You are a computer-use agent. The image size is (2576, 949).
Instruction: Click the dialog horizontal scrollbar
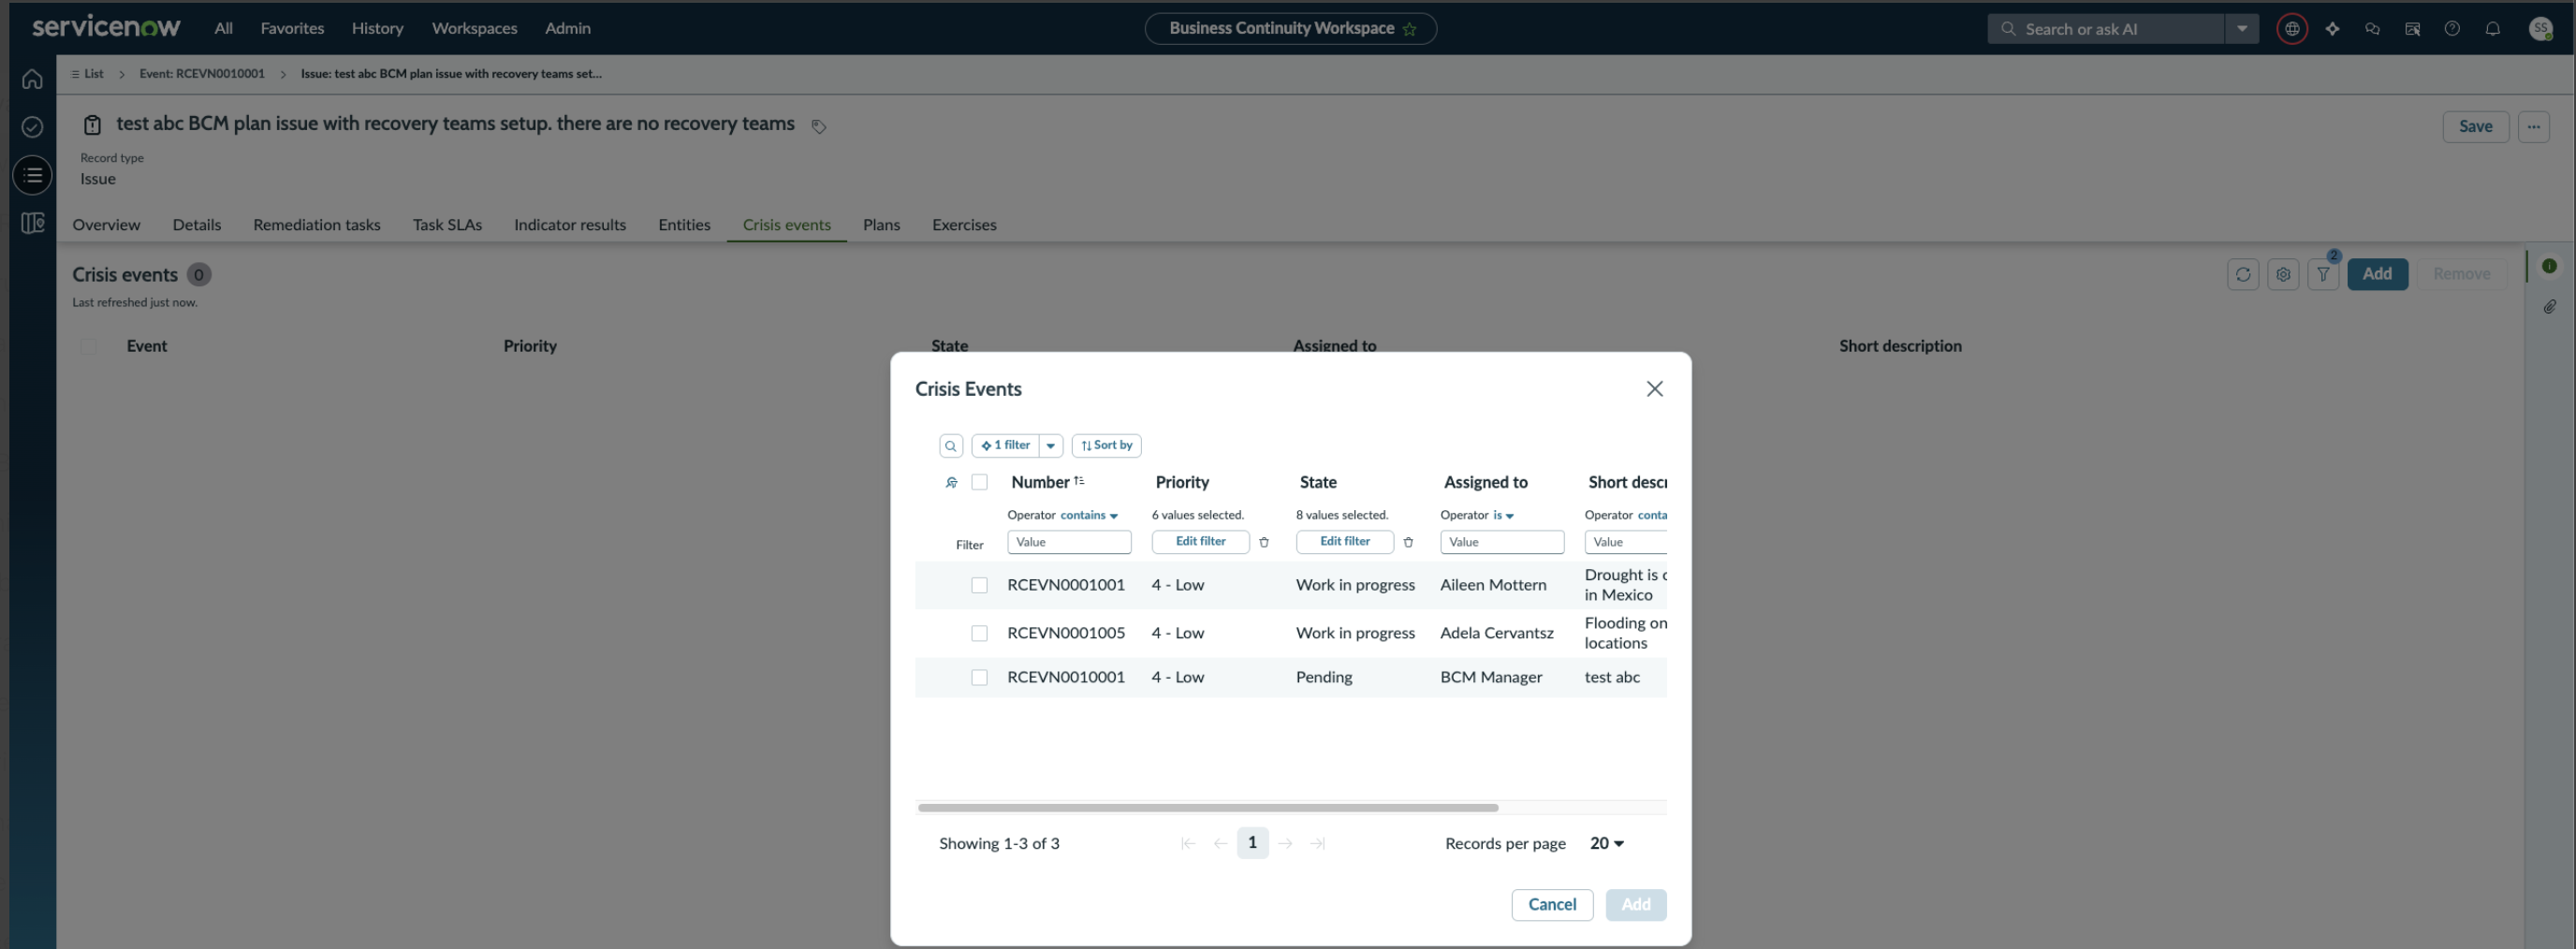[x=1207, y=807]
